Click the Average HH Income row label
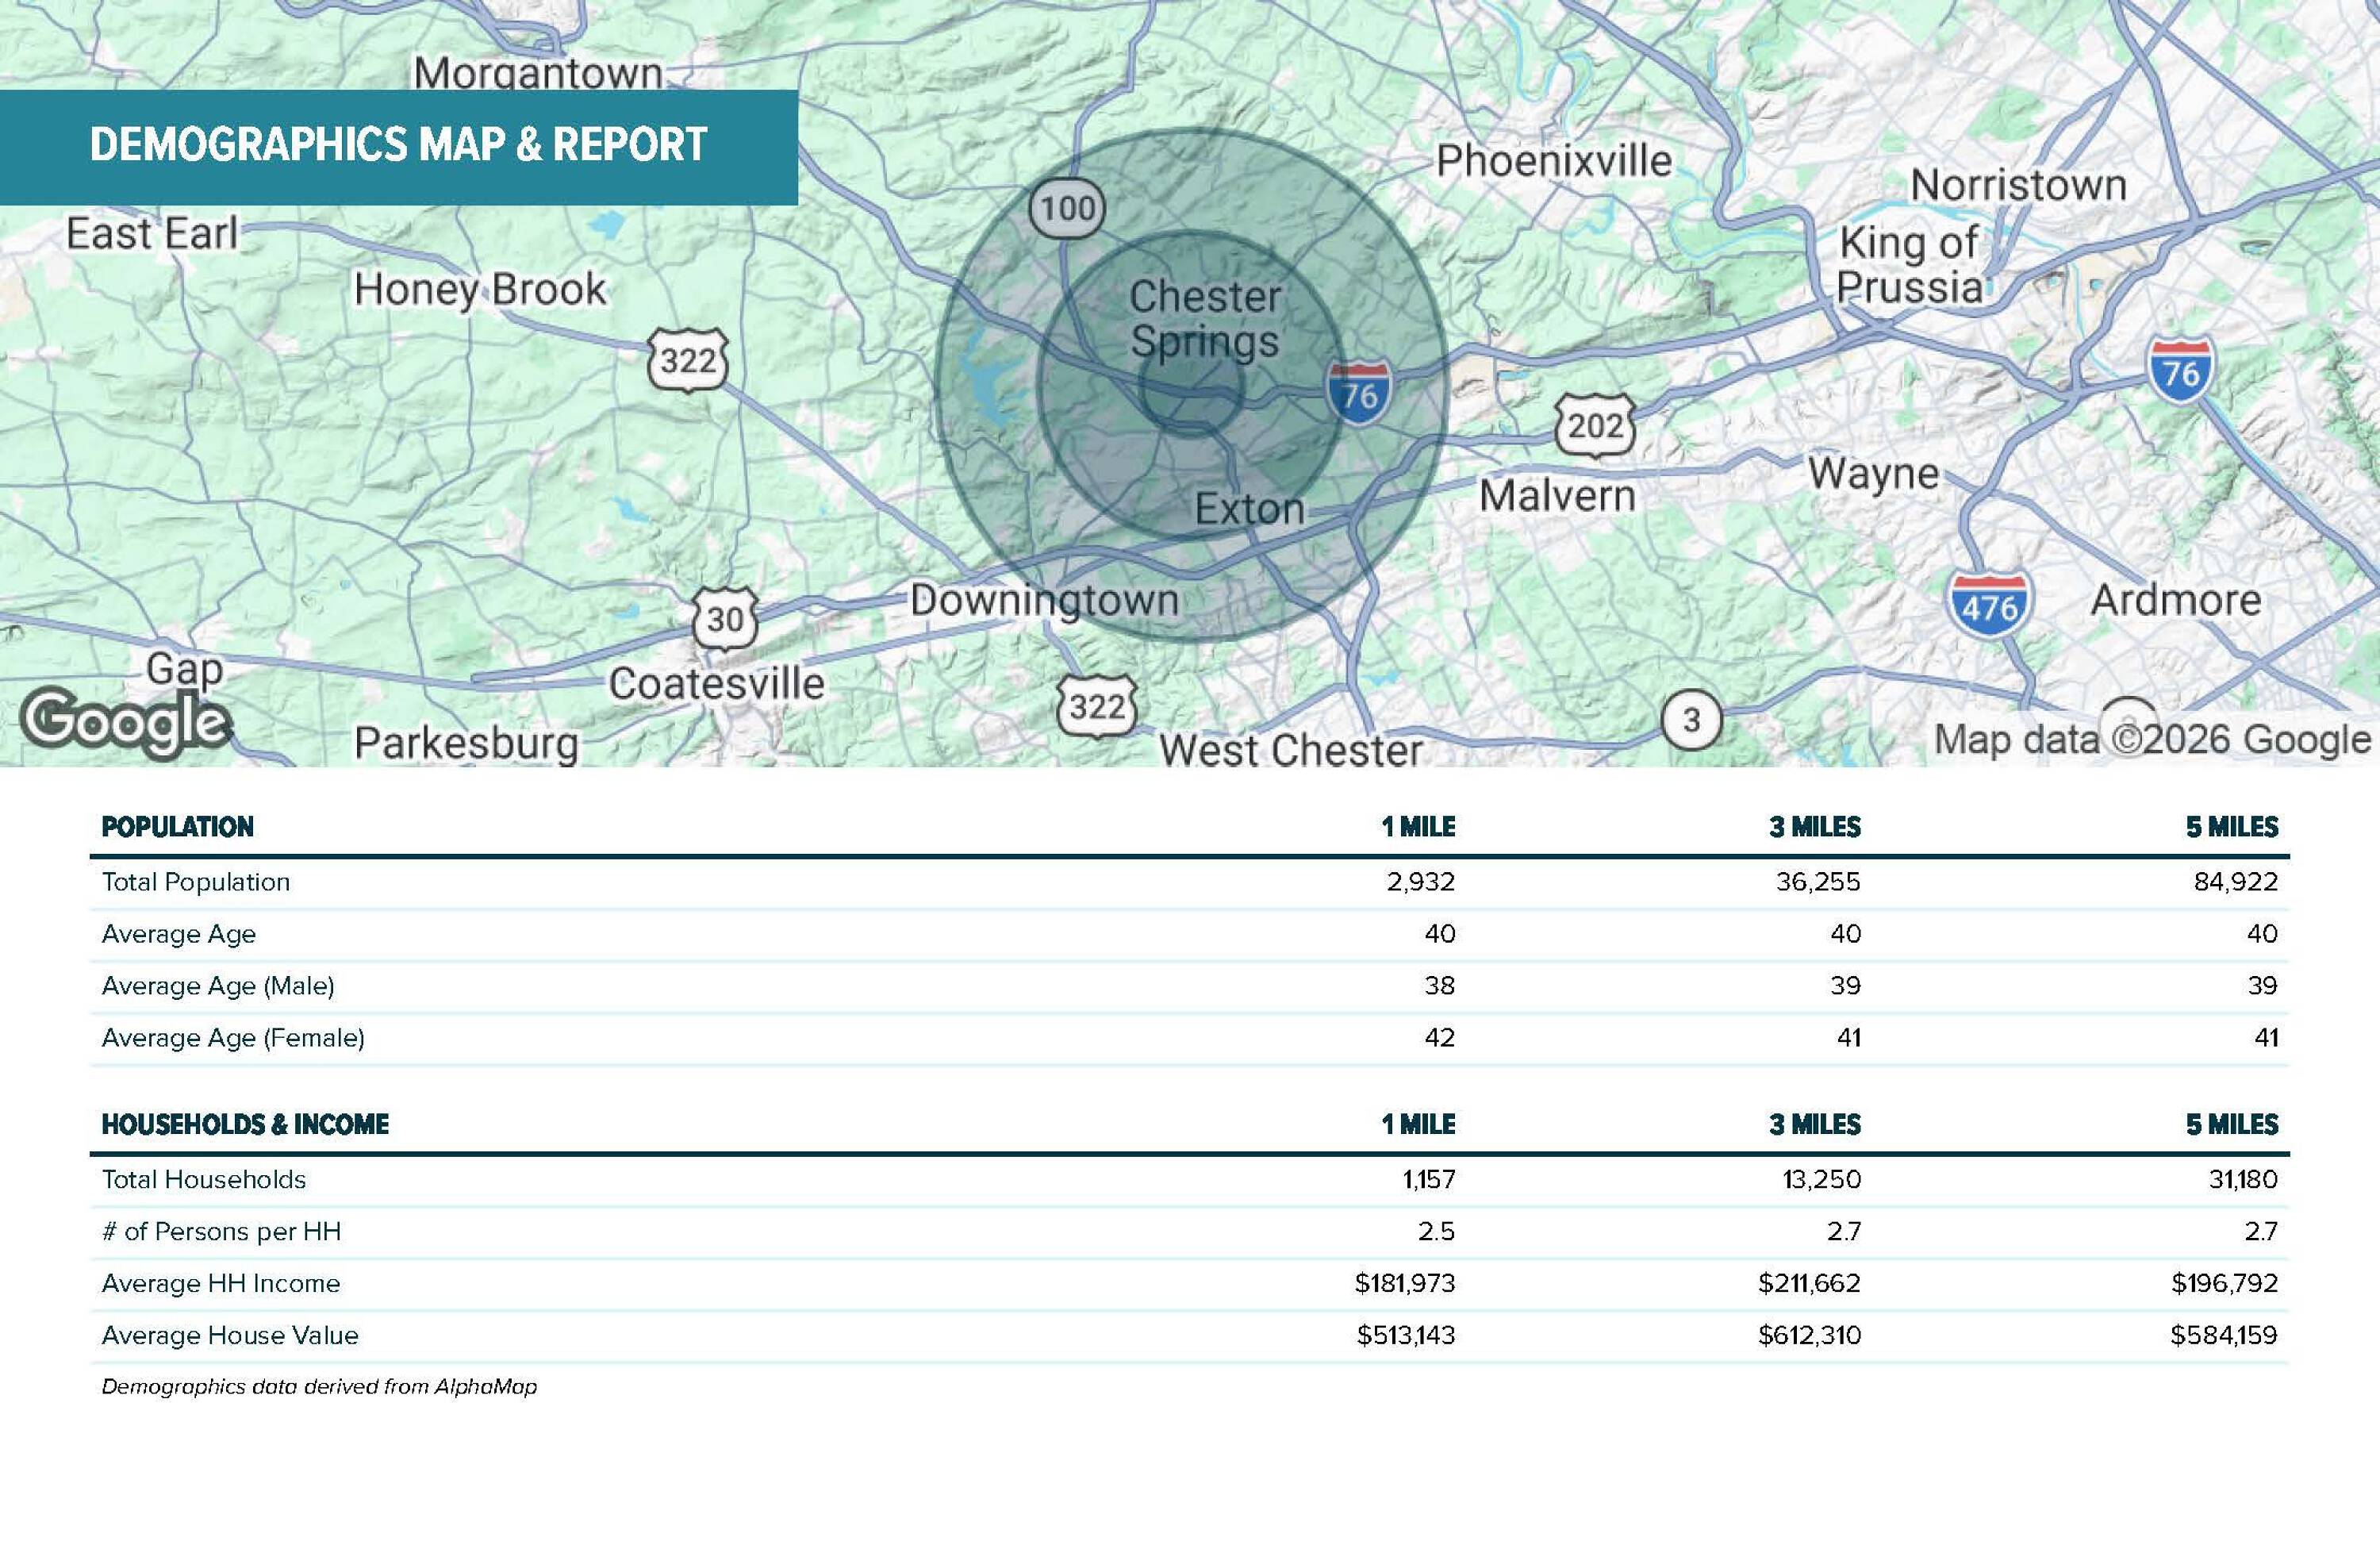 [221, 1284]
